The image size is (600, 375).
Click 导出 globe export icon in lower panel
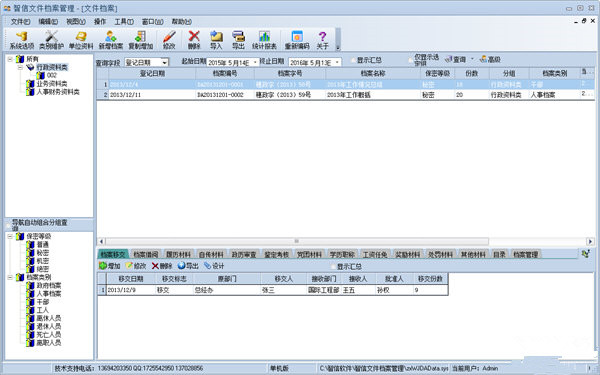pyautogui.click(x=188, y=266)
